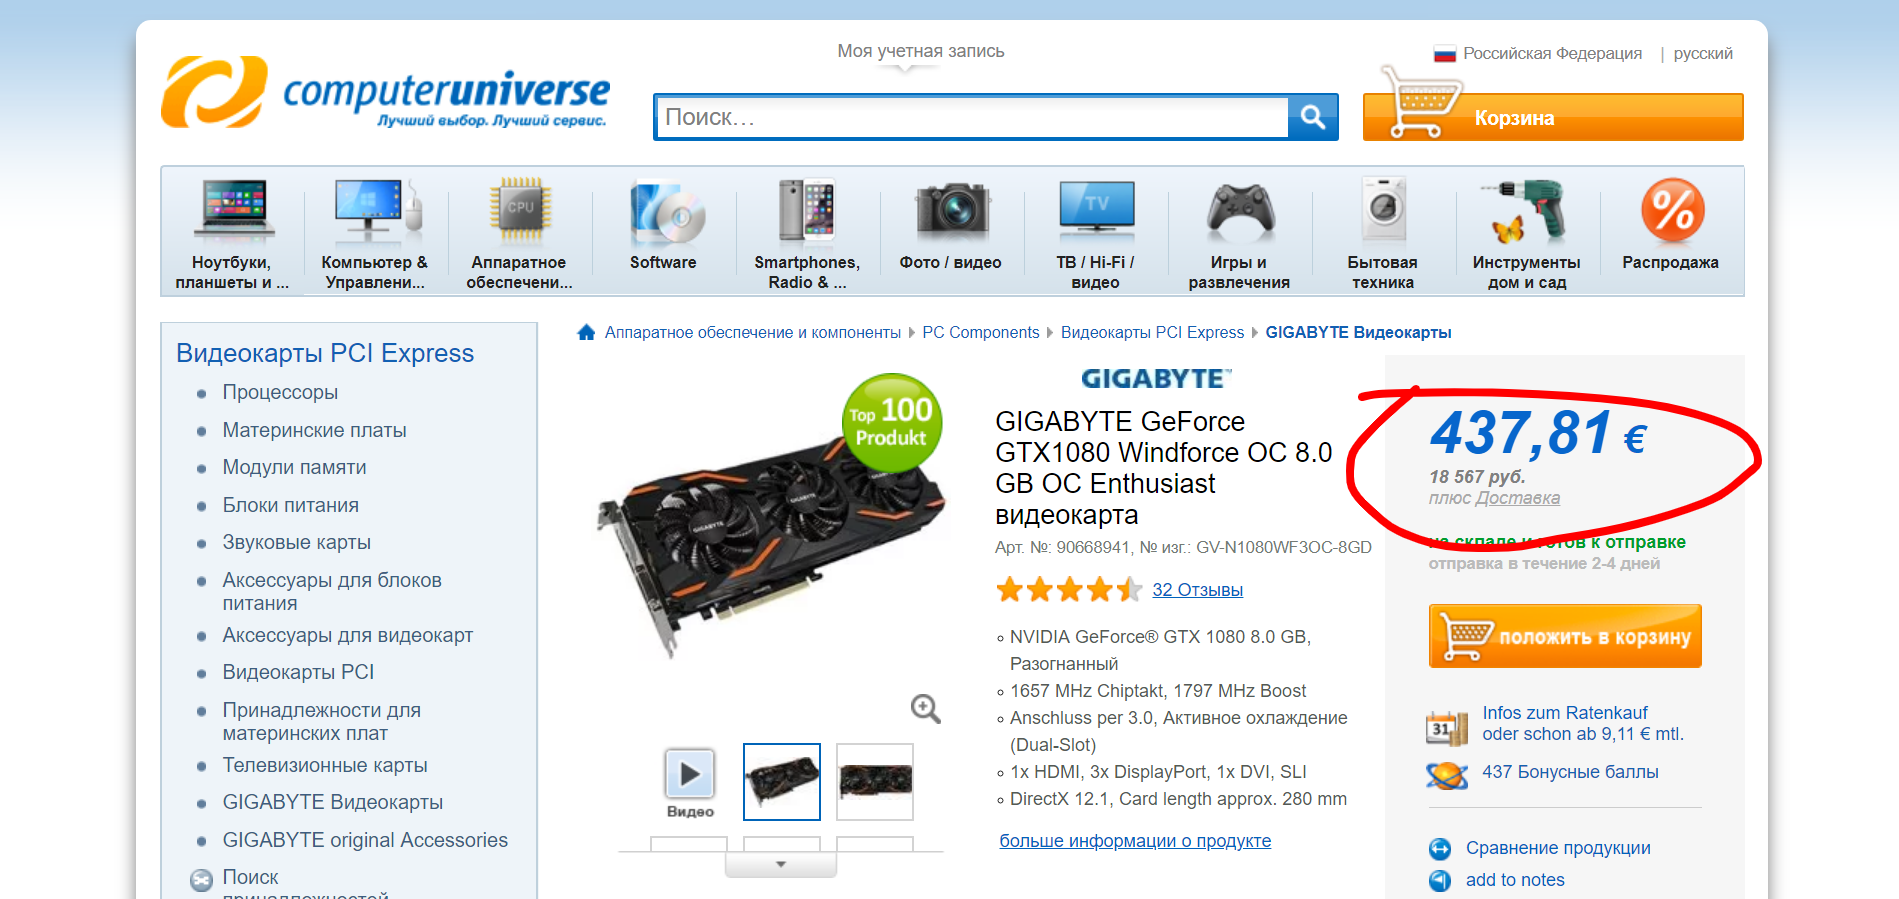This screenshot has height=899, width=1899.
Task: Select Аксессуары для видеокарт in sidebar
Action: 347,635
